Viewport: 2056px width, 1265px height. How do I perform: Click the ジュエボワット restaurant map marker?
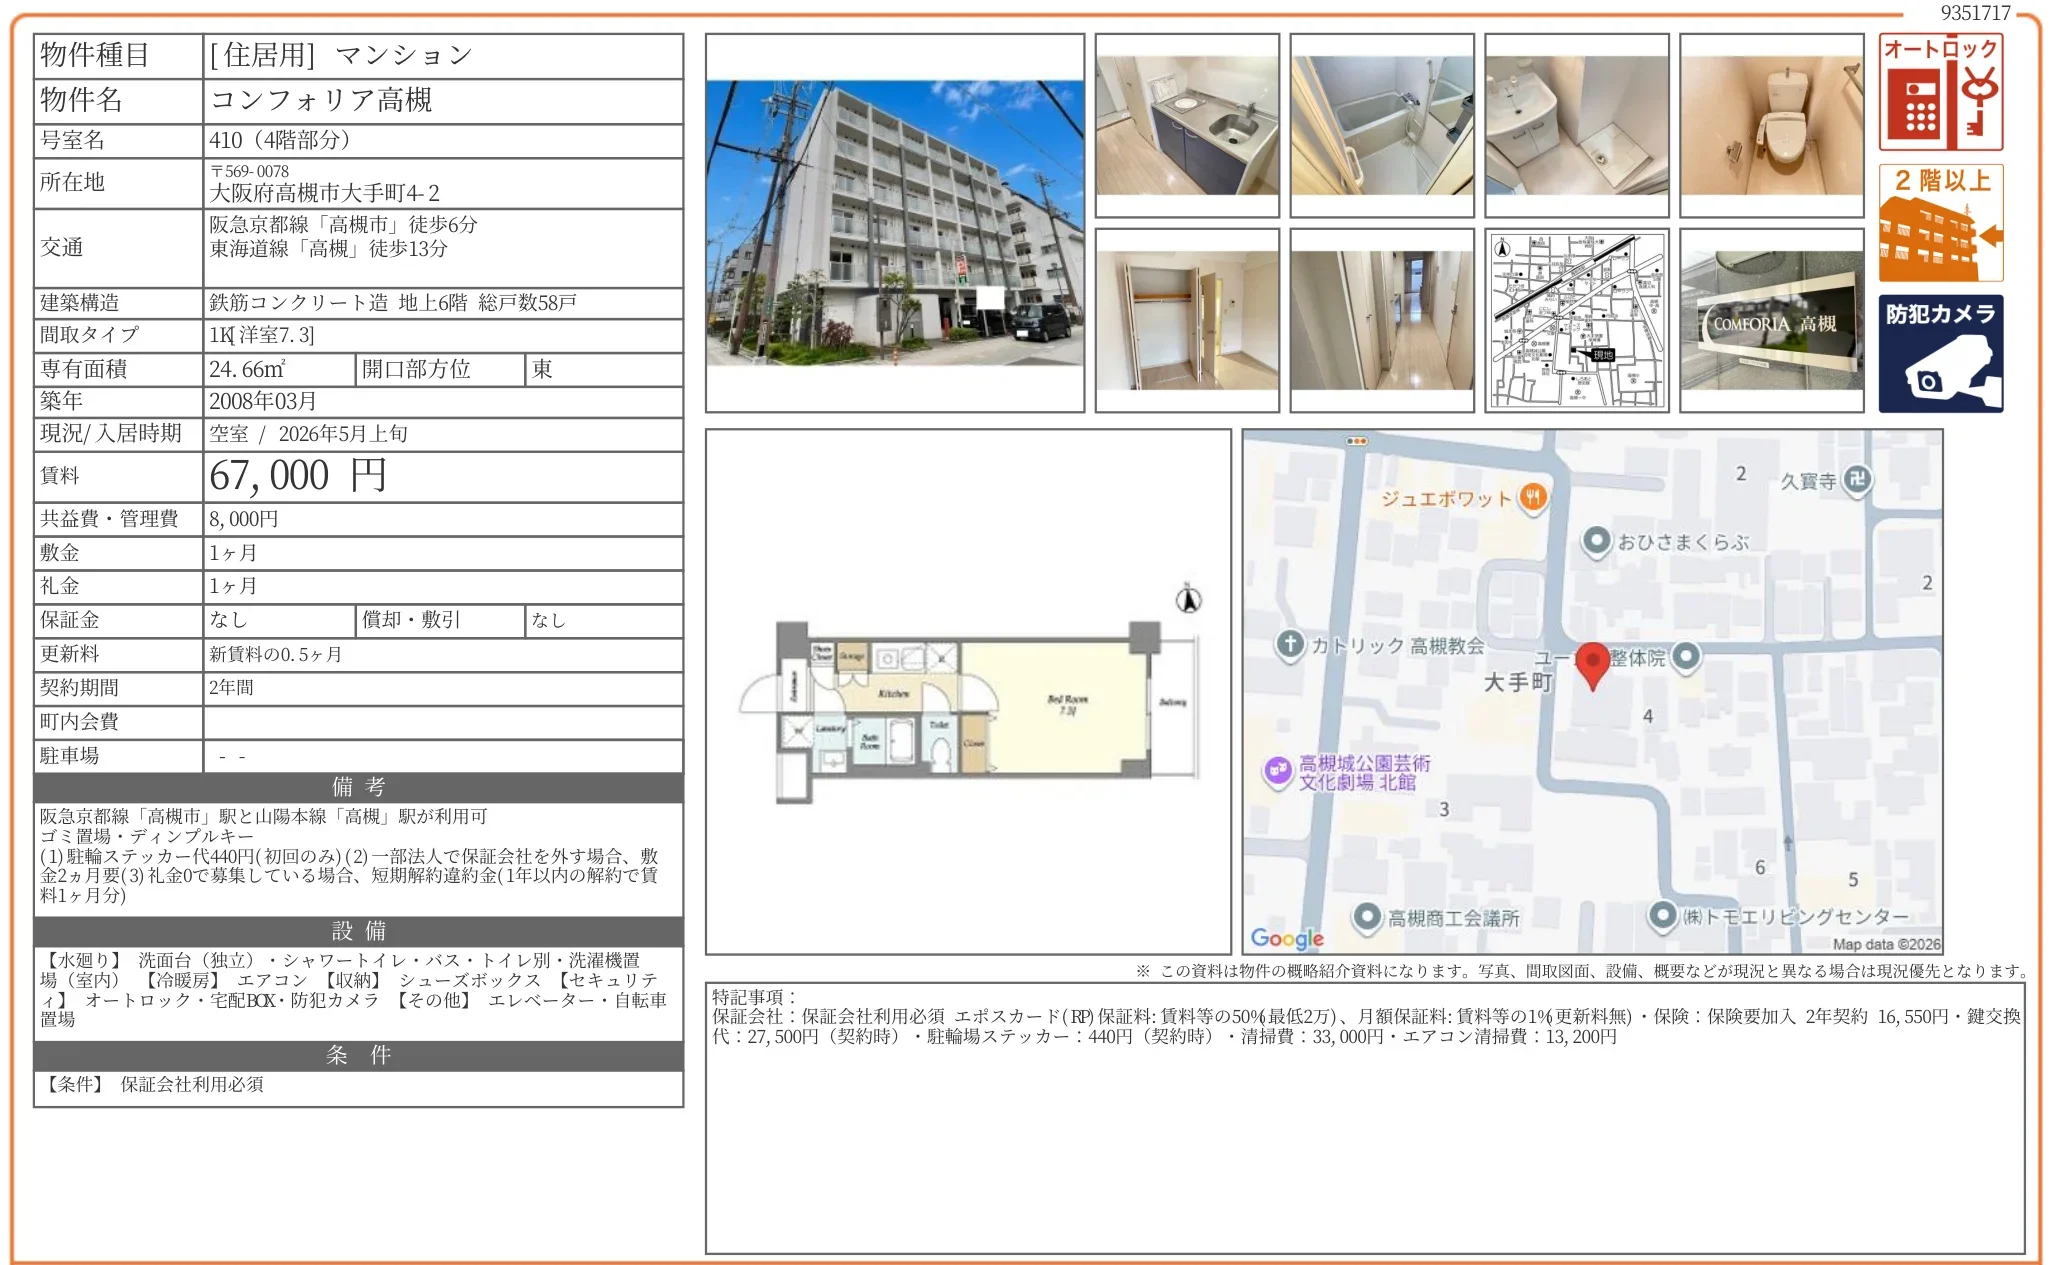point(1533,497)
